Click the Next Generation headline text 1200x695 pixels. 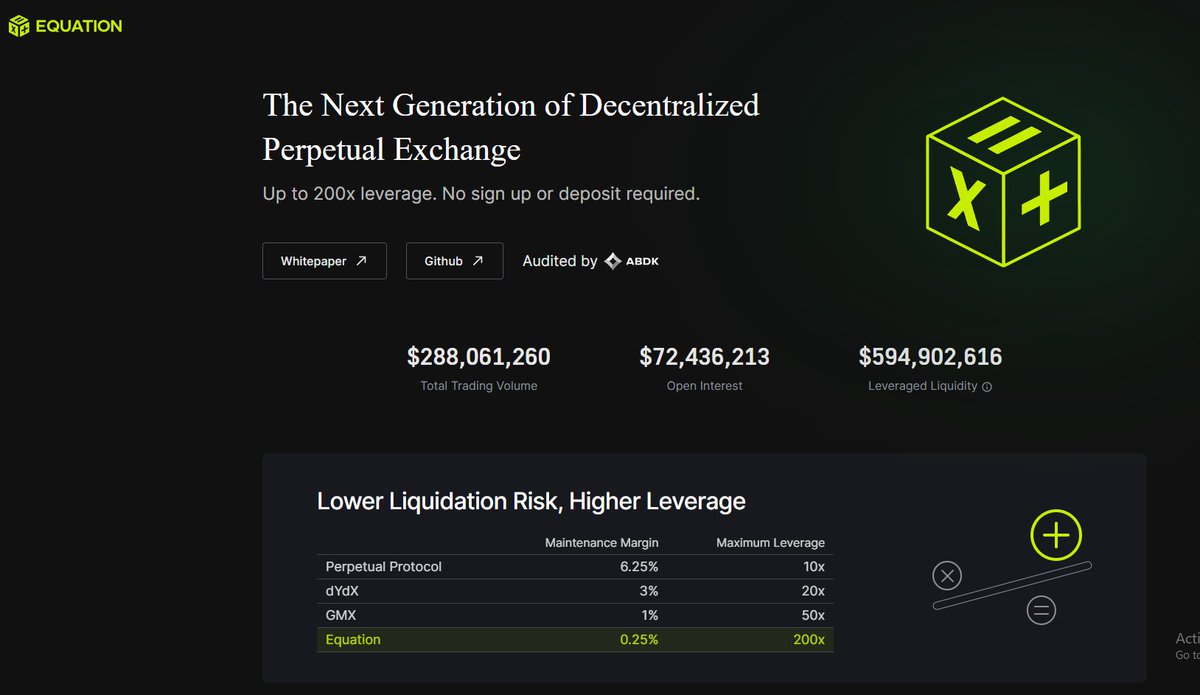(511, 126)
